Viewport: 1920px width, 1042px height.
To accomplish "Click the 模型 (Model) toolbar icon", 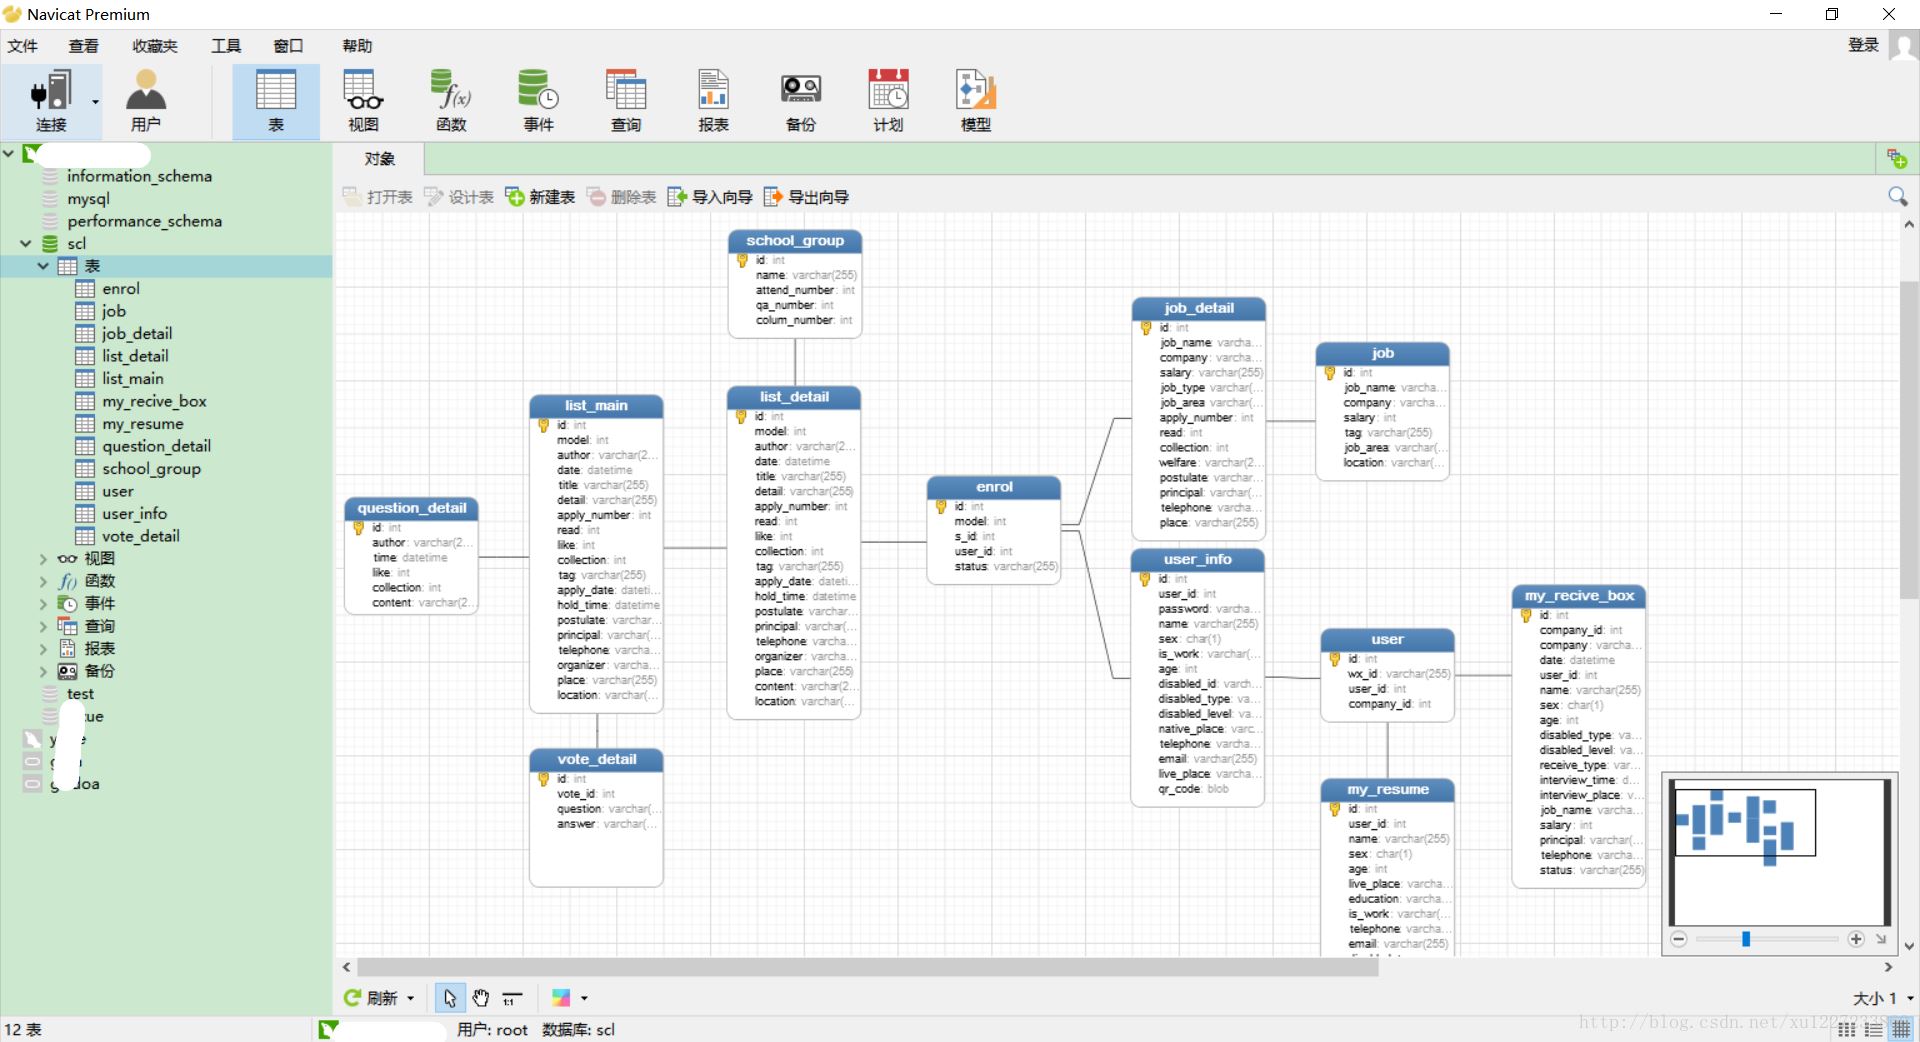I will (975, 100).
